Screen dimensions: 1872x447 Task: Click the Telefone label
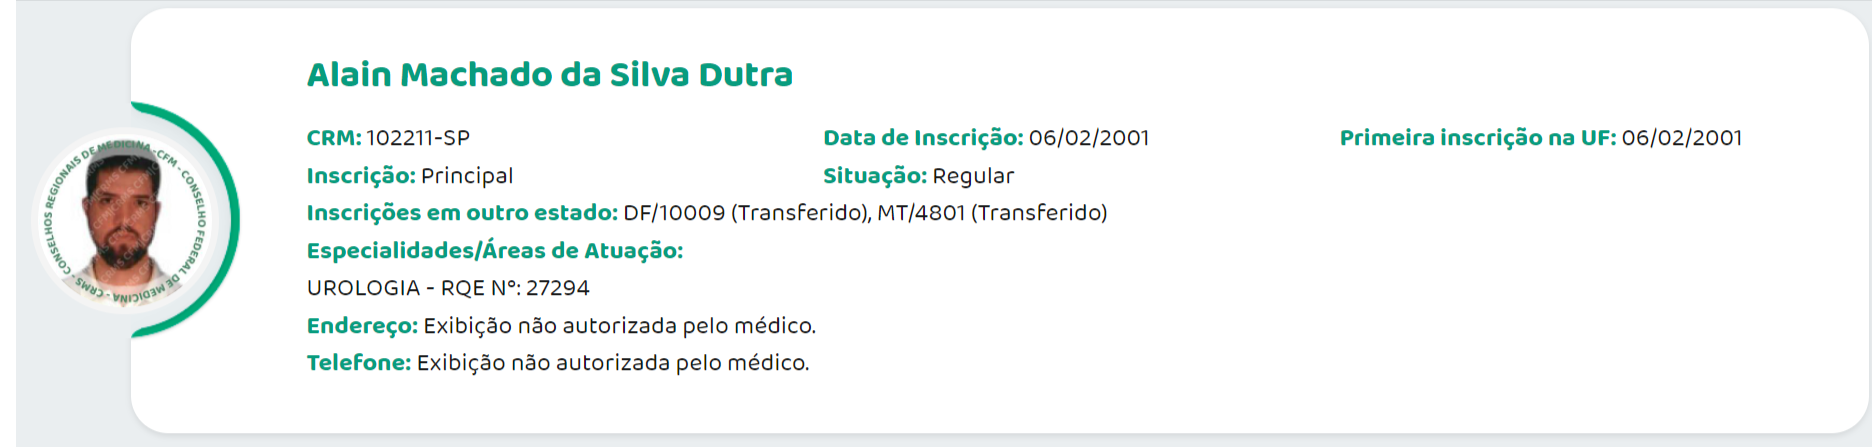click(359, 363)
